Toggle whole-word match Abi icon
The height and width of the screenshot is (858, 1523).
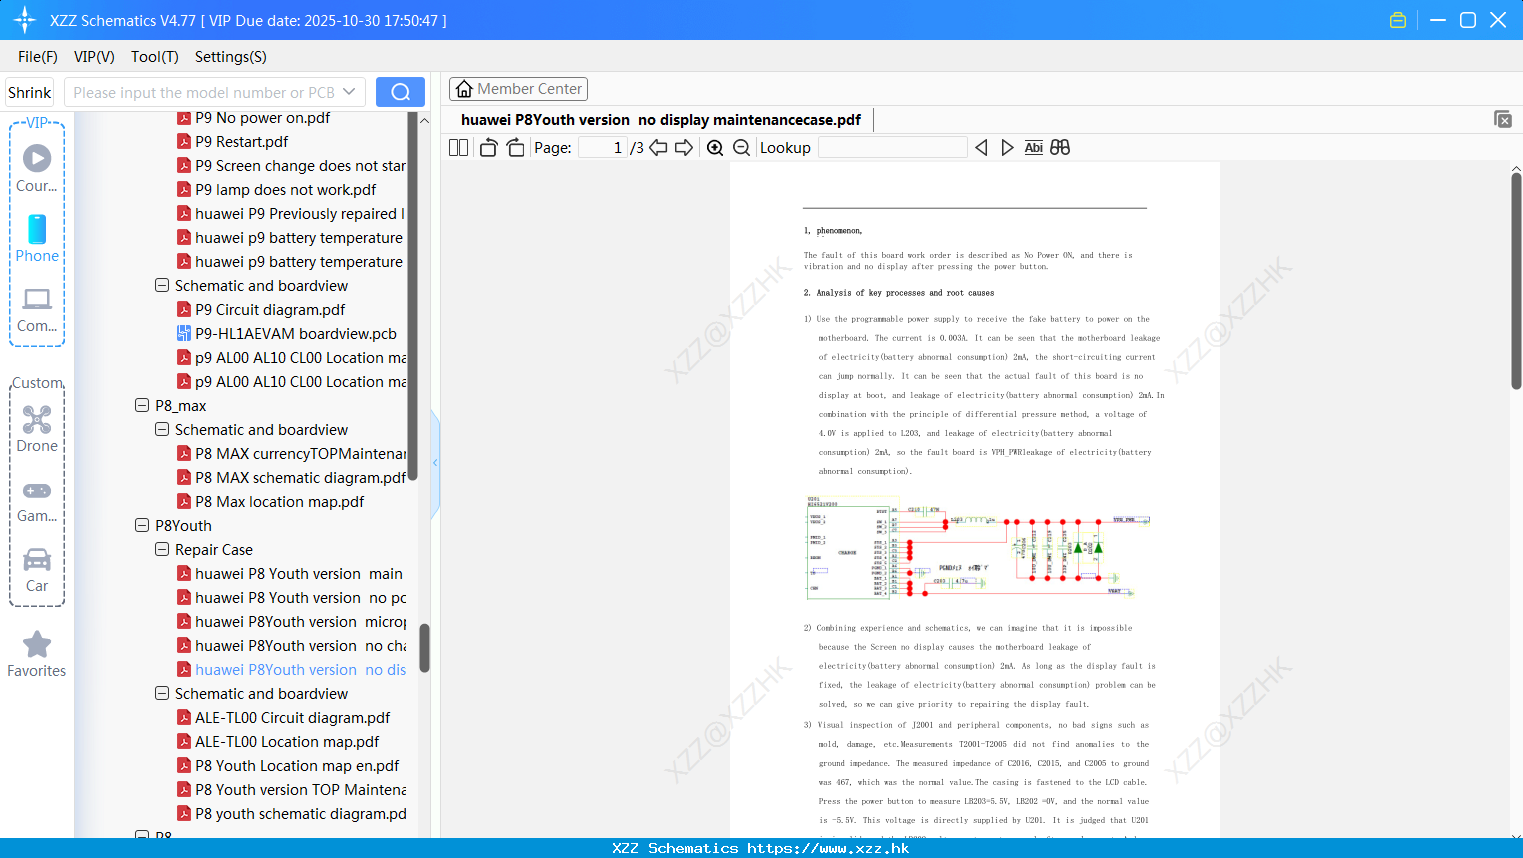[x=1034, y=148]
